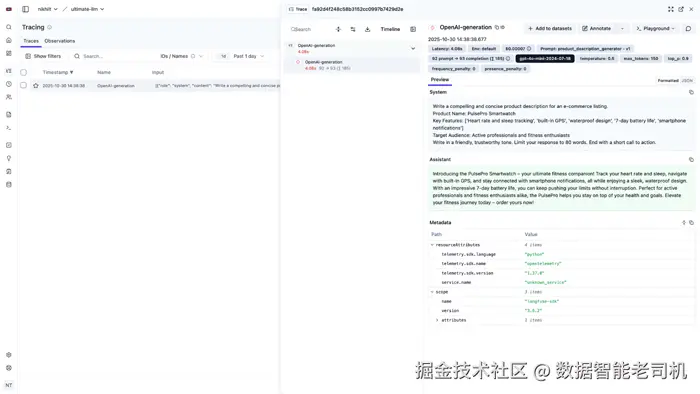Open Playground terminal icon in the sidebar
Image resolution: width=700 pixels, height=394 pixels.
coord(8,128)
